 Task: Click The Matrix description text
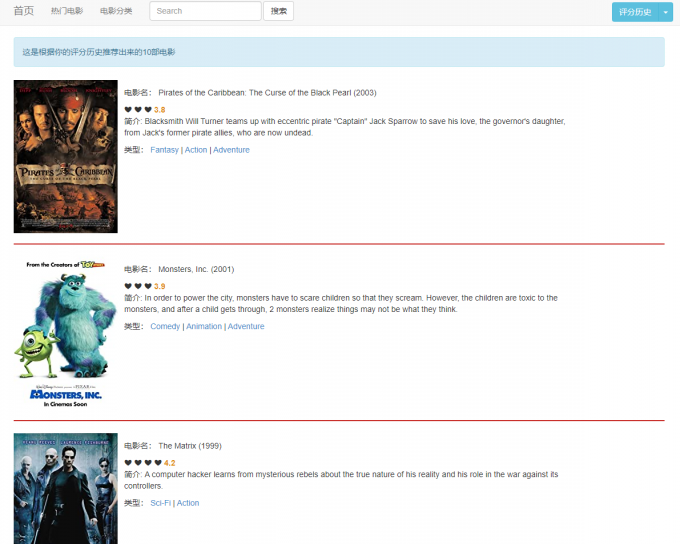pyautogui.click(x=341, y=480)
